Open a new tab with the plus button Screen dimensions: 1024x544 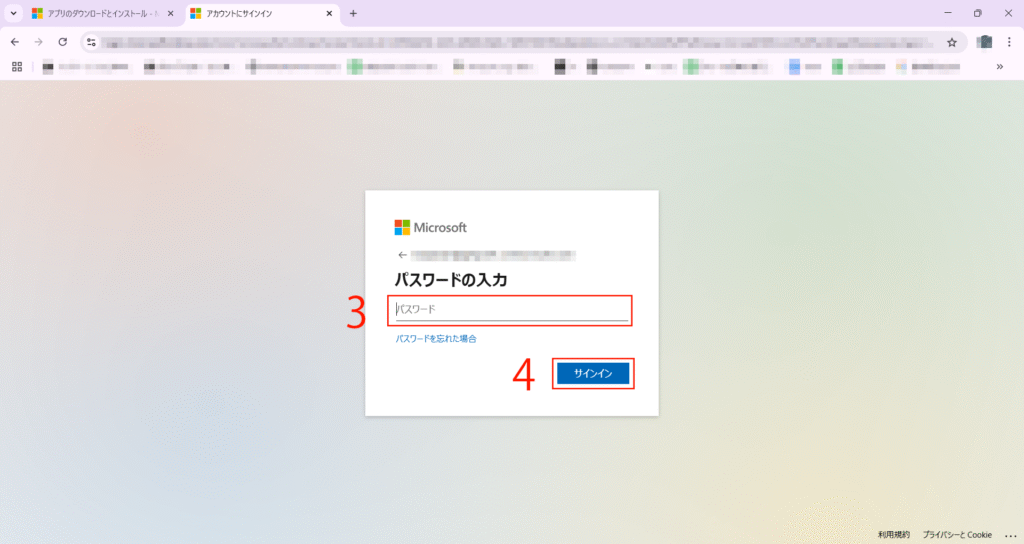pyautogui.click(x=353, y=13)
